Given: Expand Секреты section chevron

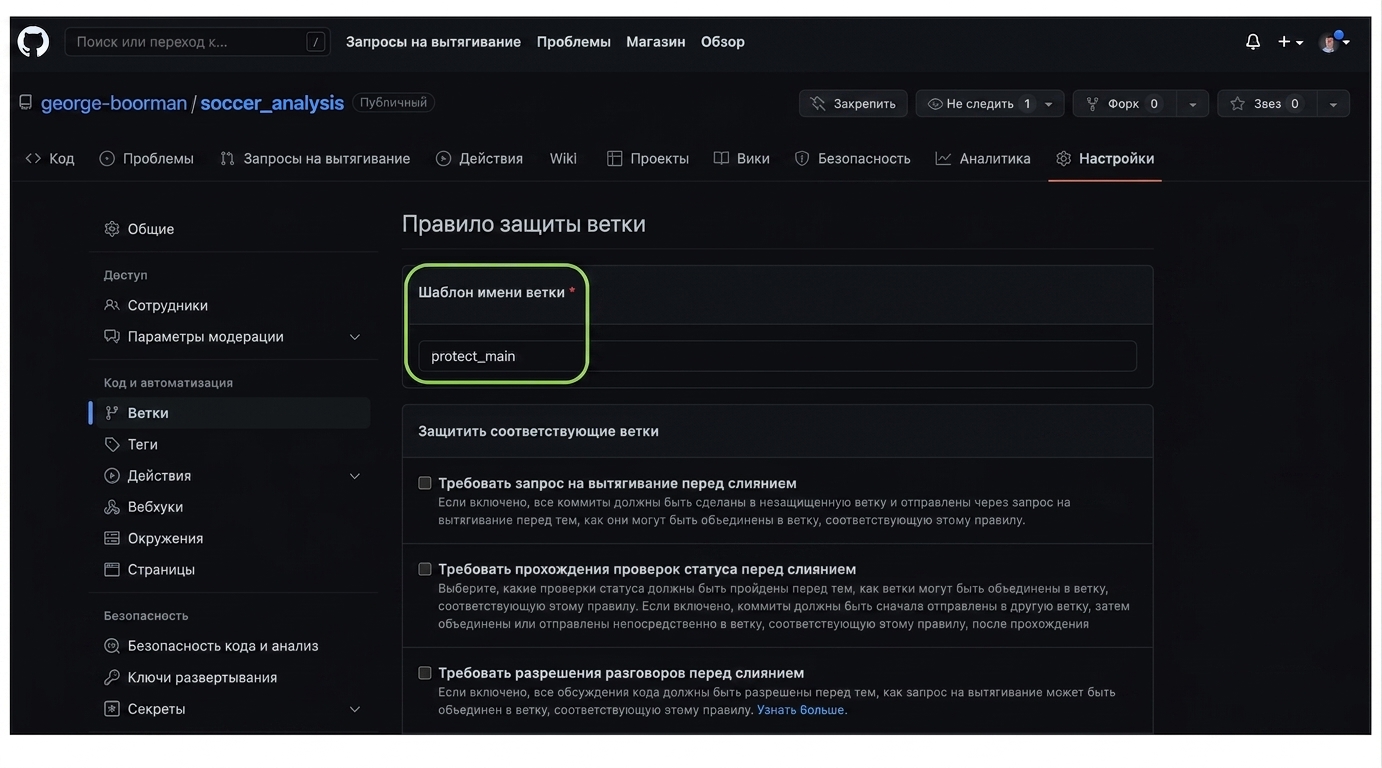Looking at the screenshot, I should (354, 709).
